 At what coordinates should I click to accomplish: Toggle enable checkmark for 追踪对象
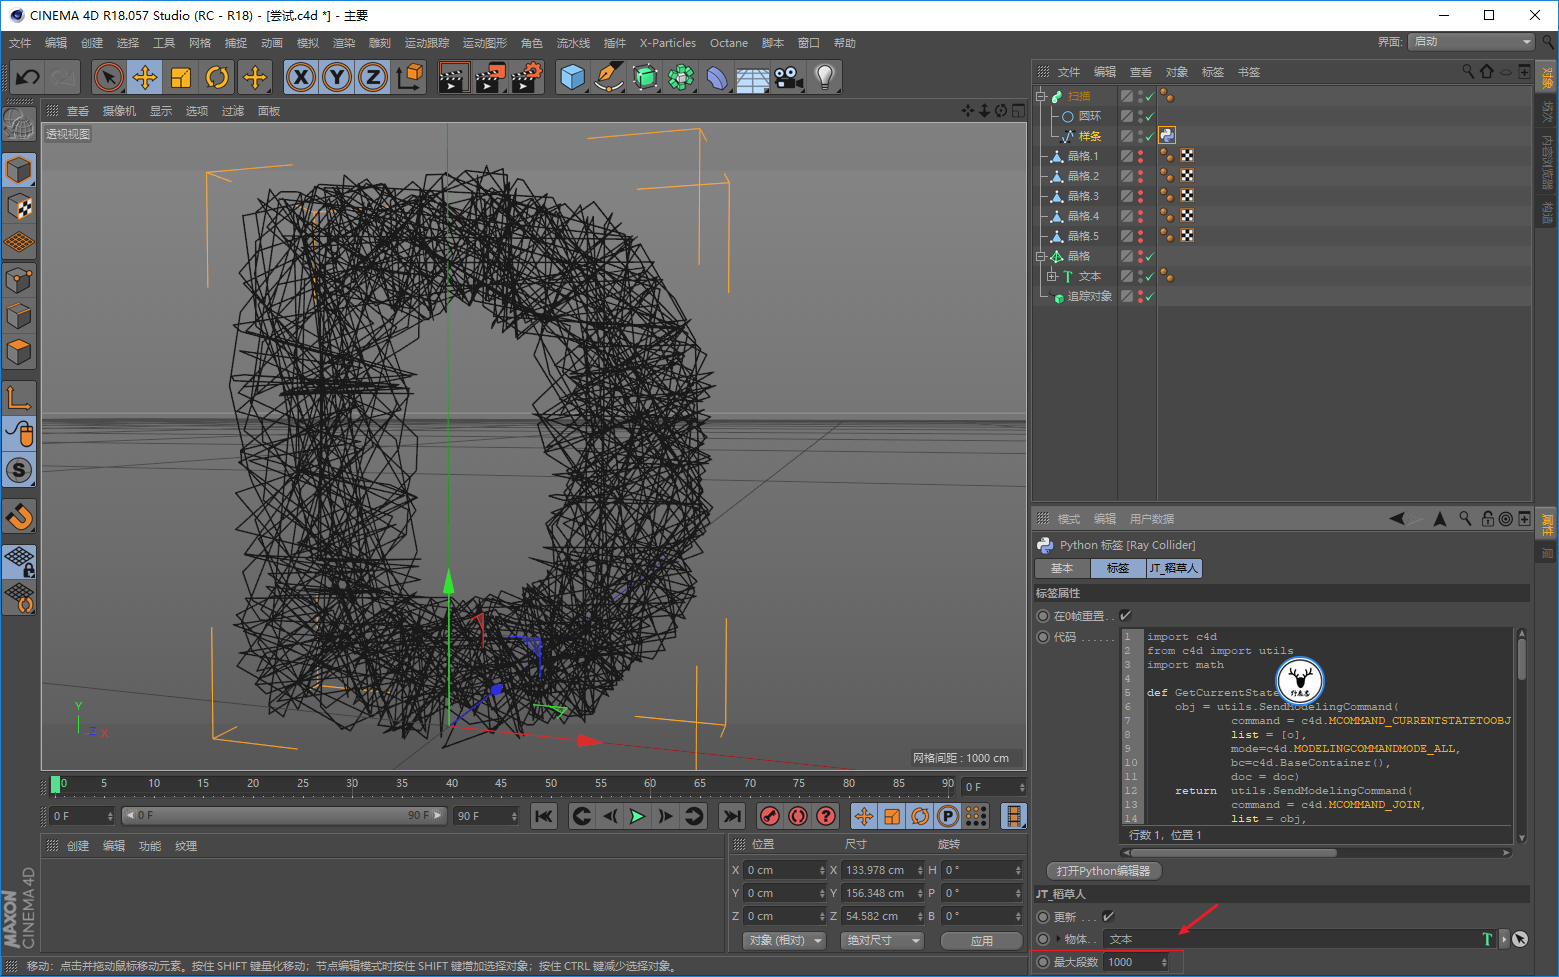1150,297
